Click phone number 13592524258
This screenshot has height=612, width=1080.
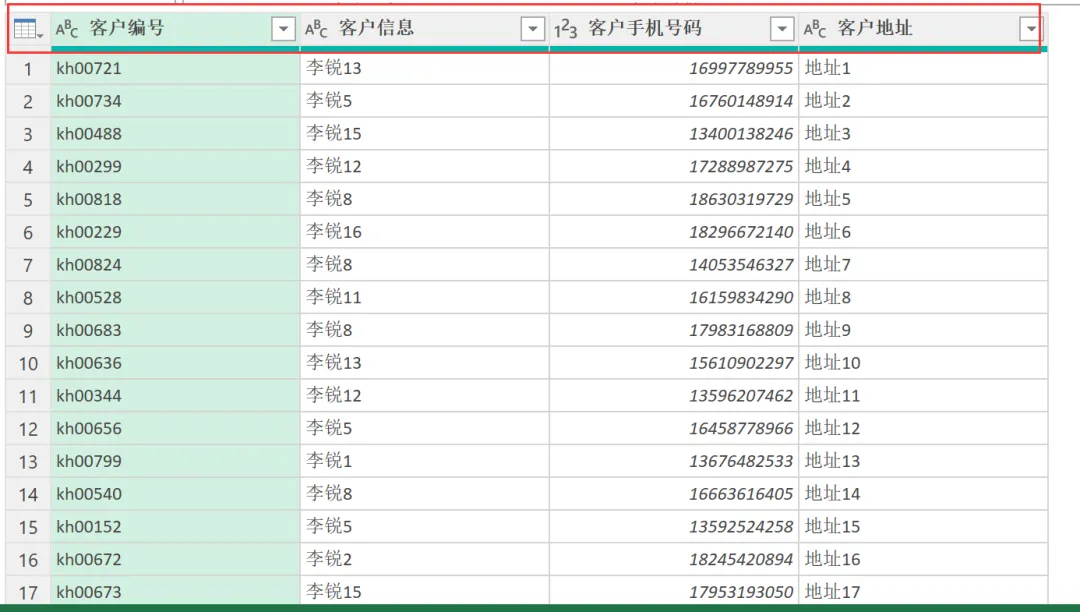click(741, 527)
